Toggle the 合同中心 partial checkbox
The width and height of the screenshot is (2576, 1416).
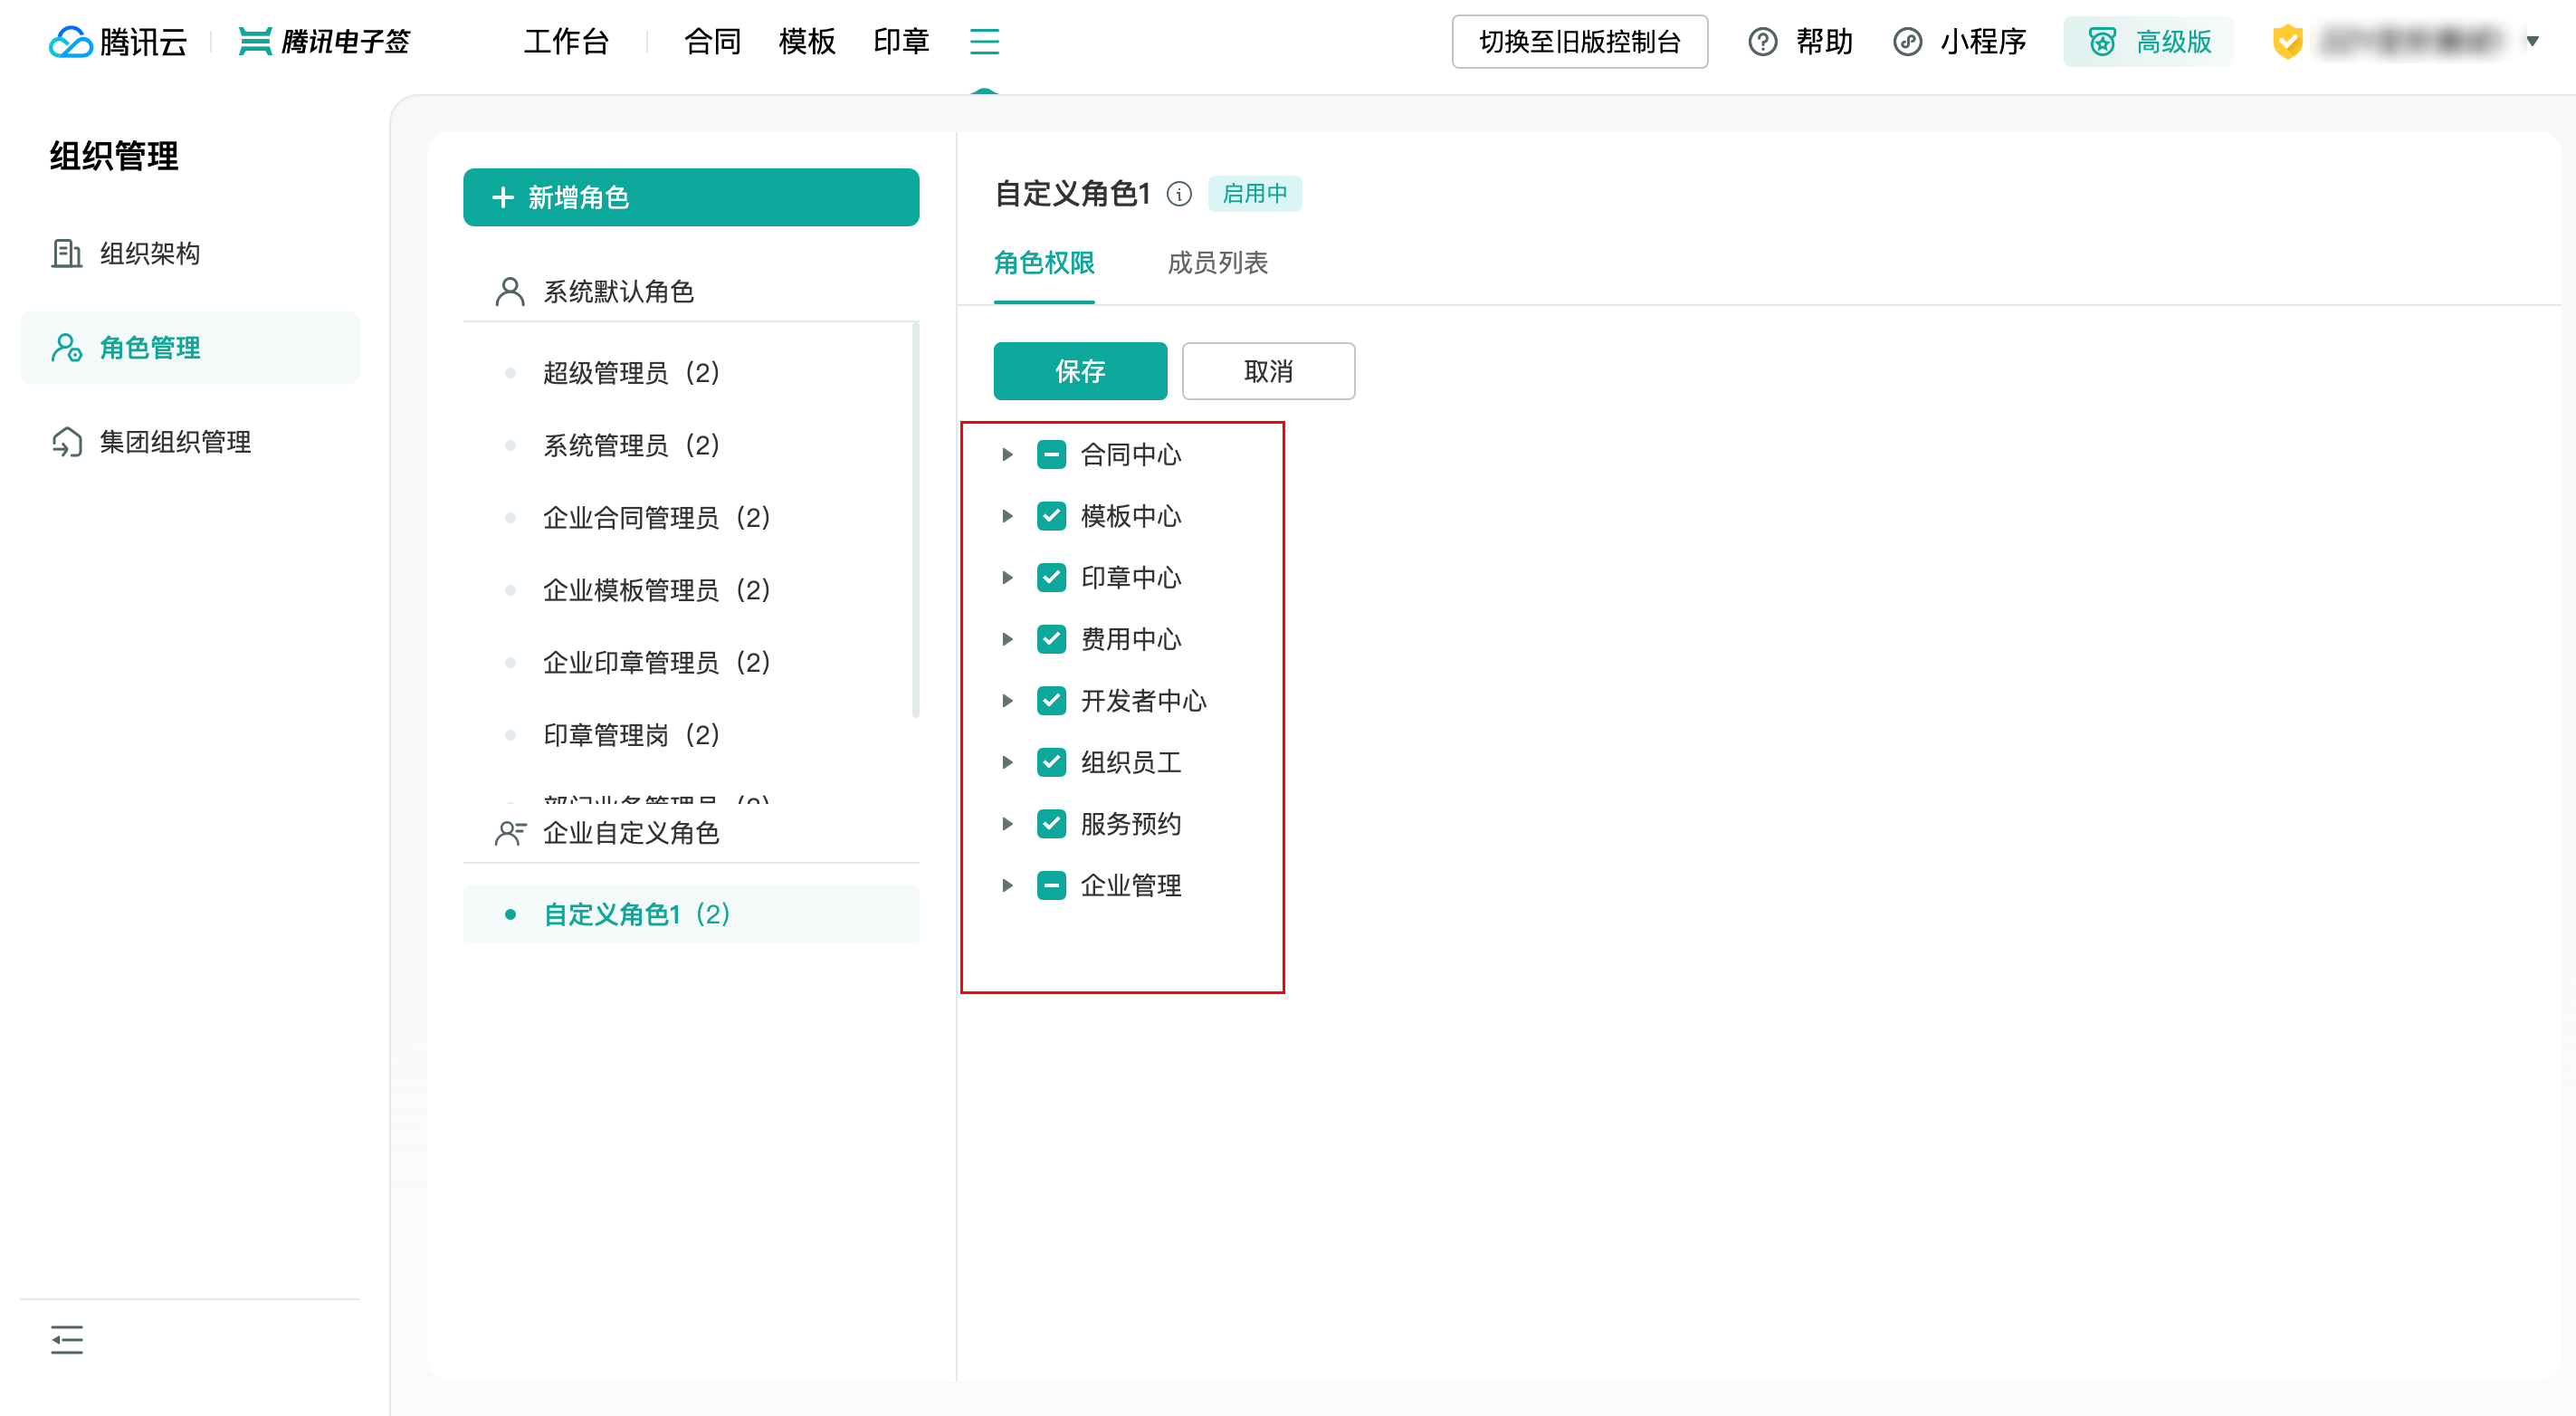[x=1051, y=455]
